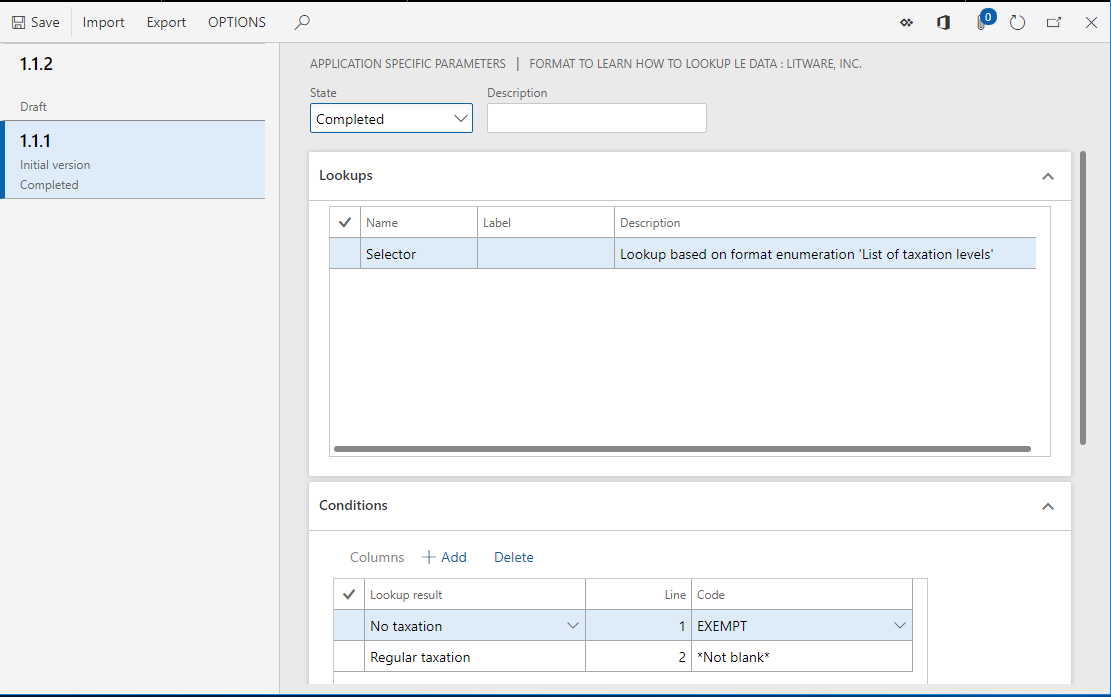This screenshot has height=697, width=1111.
Task: Click the Code column header
Action: tap(802, 594)
